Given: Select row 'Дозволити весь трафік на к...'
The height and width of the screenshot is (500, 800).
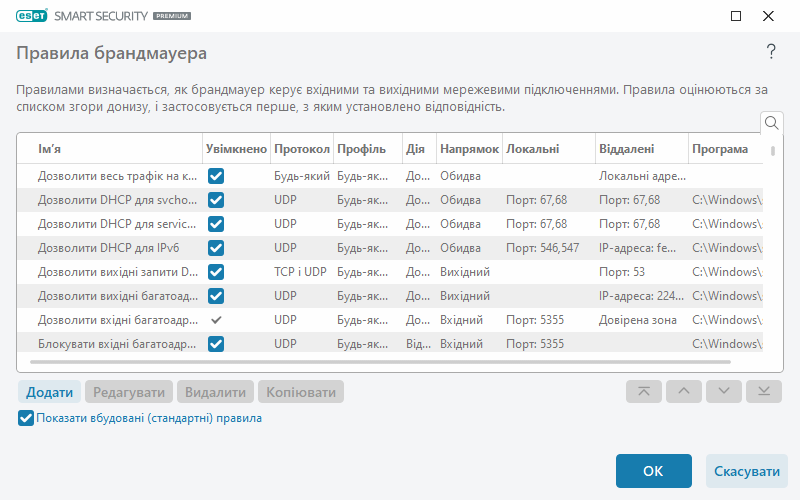Looking at the screenshot, I should [390, 176].
